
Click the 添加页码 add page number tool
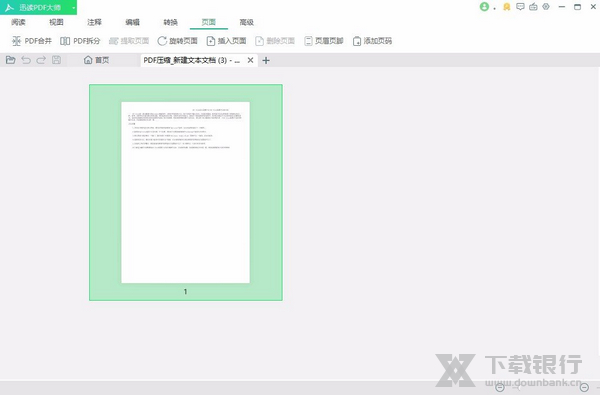[372, 41]
